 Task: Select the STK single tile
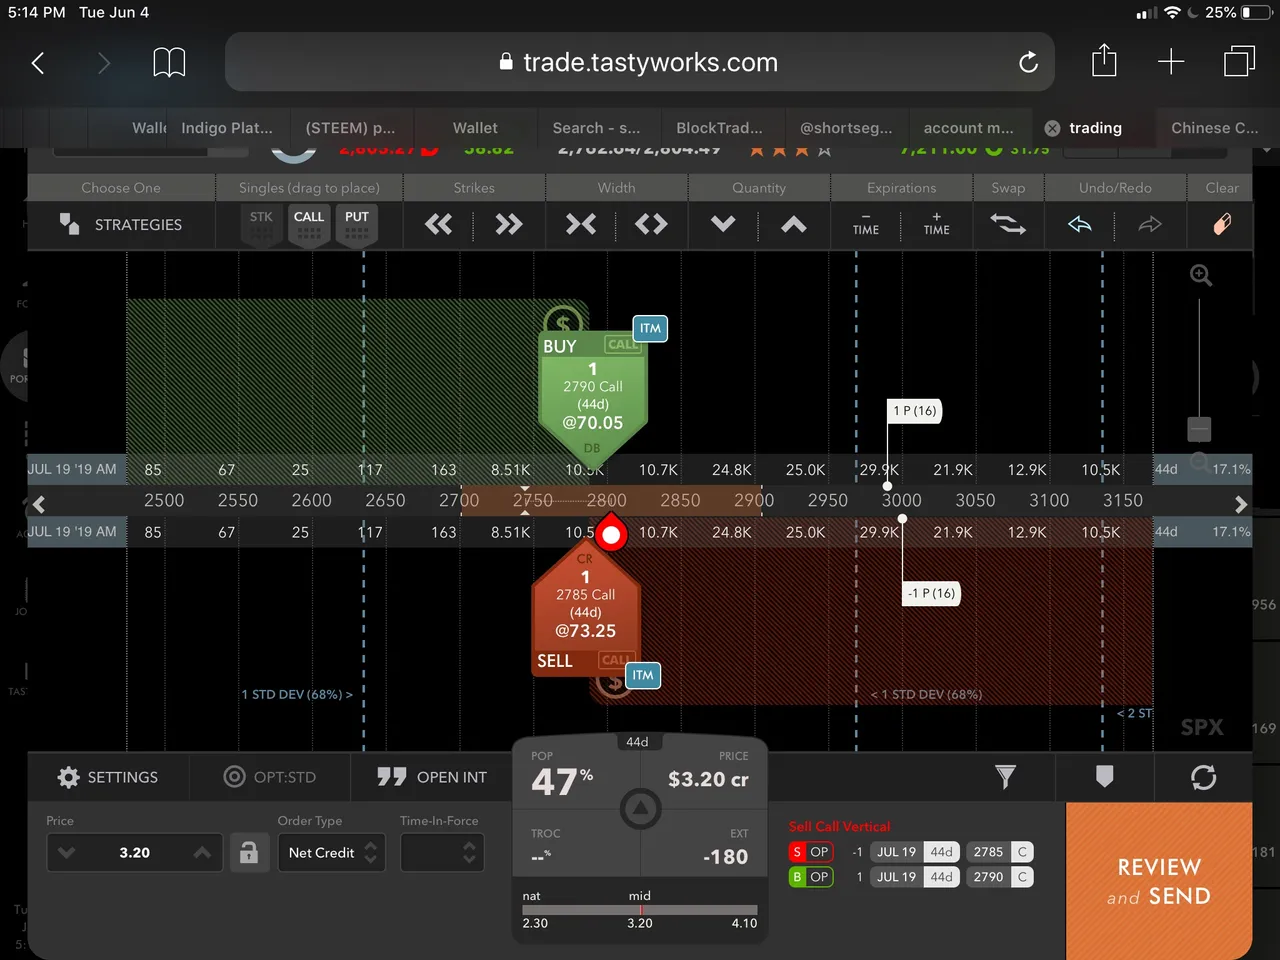pos(261,226)
